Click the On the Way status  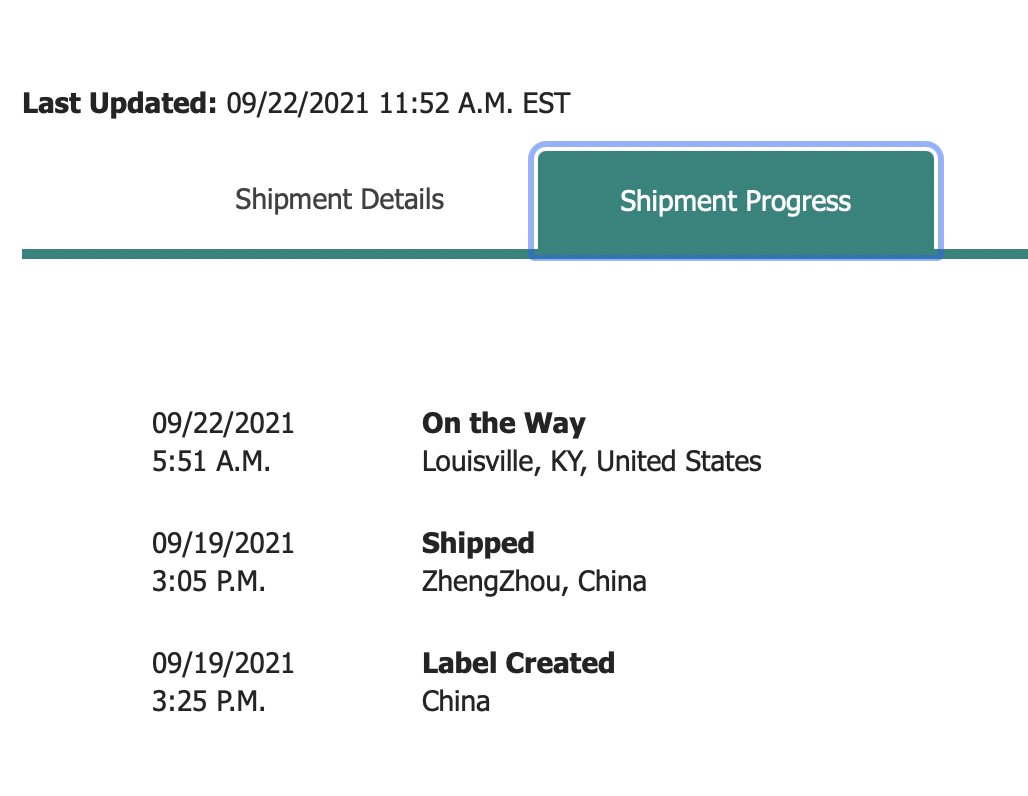[x=503, y=423]
